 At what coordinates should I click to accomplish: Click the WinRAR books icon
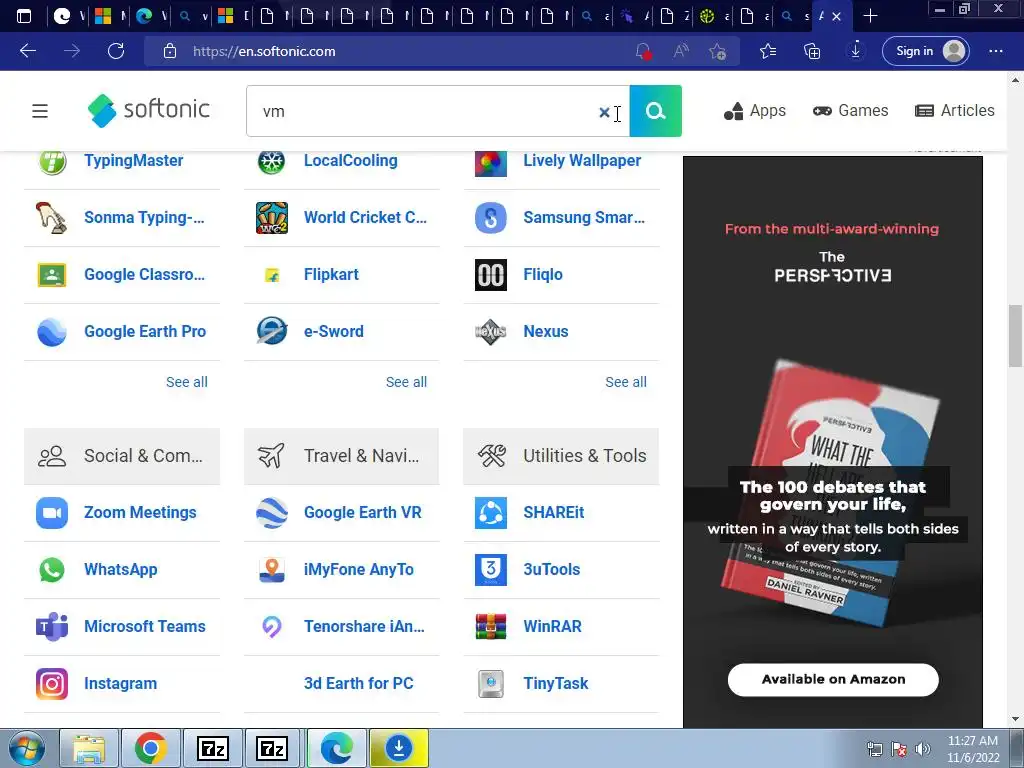point(491,627)
